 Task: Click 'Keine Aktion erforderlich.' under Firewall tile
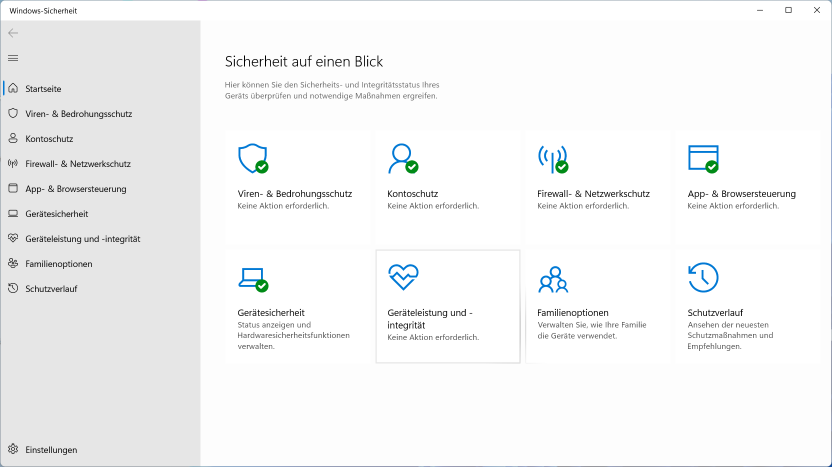[x=583, y=206]
